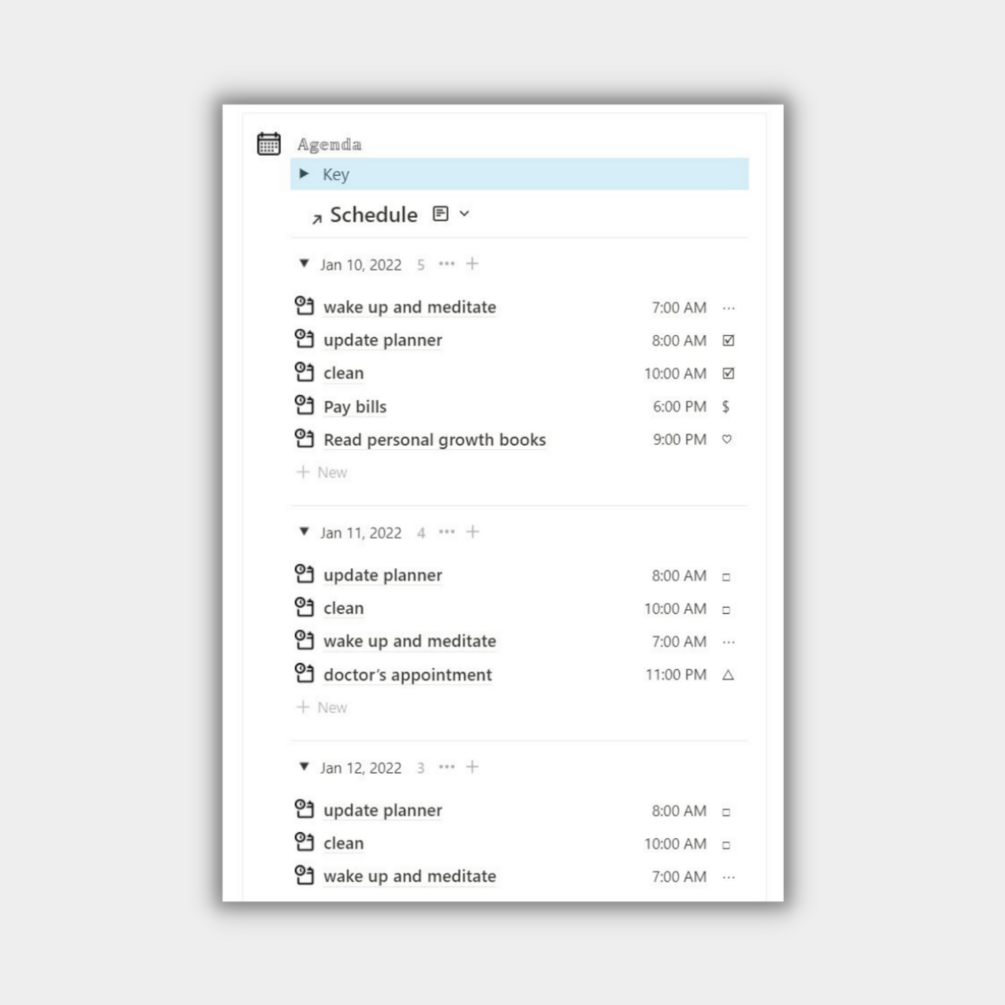Image resolution: width=1005 pixels, height=1005 pixels.
Task: Open options menu for Jan 11, 2022 group
Action: coord(447,532)
